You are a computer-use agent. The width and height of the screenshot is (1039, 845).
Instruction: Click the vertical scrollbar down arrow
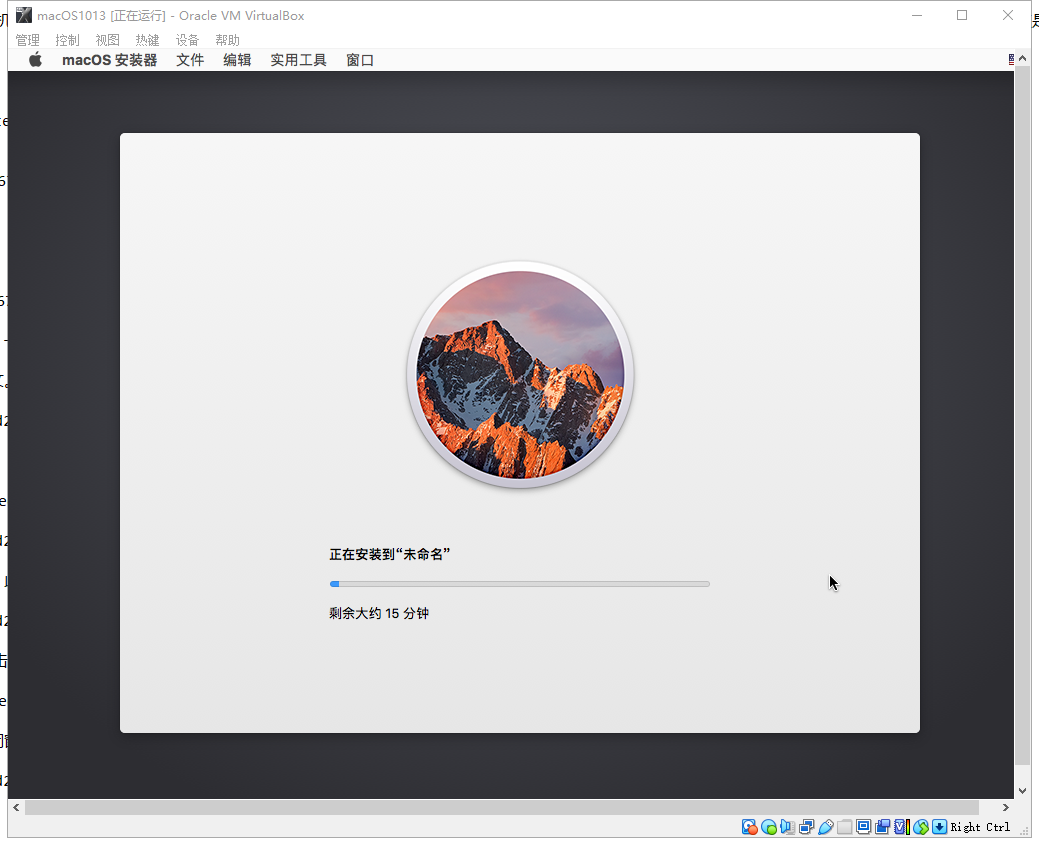click(1022, 791)
